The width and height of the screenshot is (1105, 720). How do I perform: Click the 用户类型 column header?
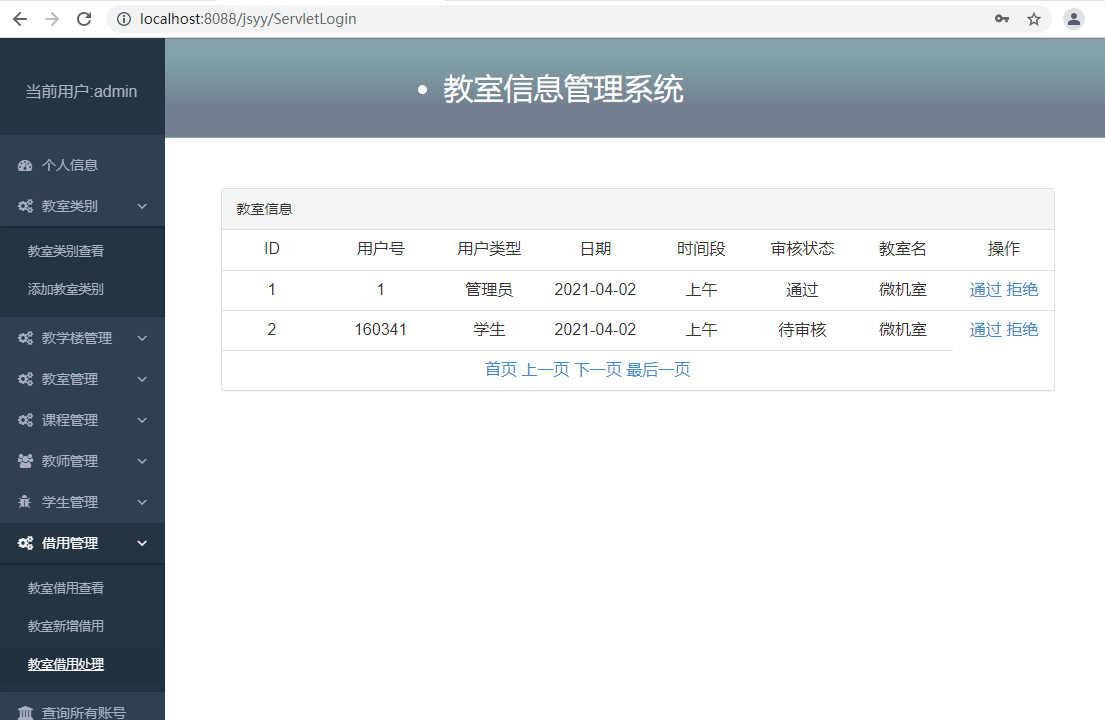click(489, 249)
